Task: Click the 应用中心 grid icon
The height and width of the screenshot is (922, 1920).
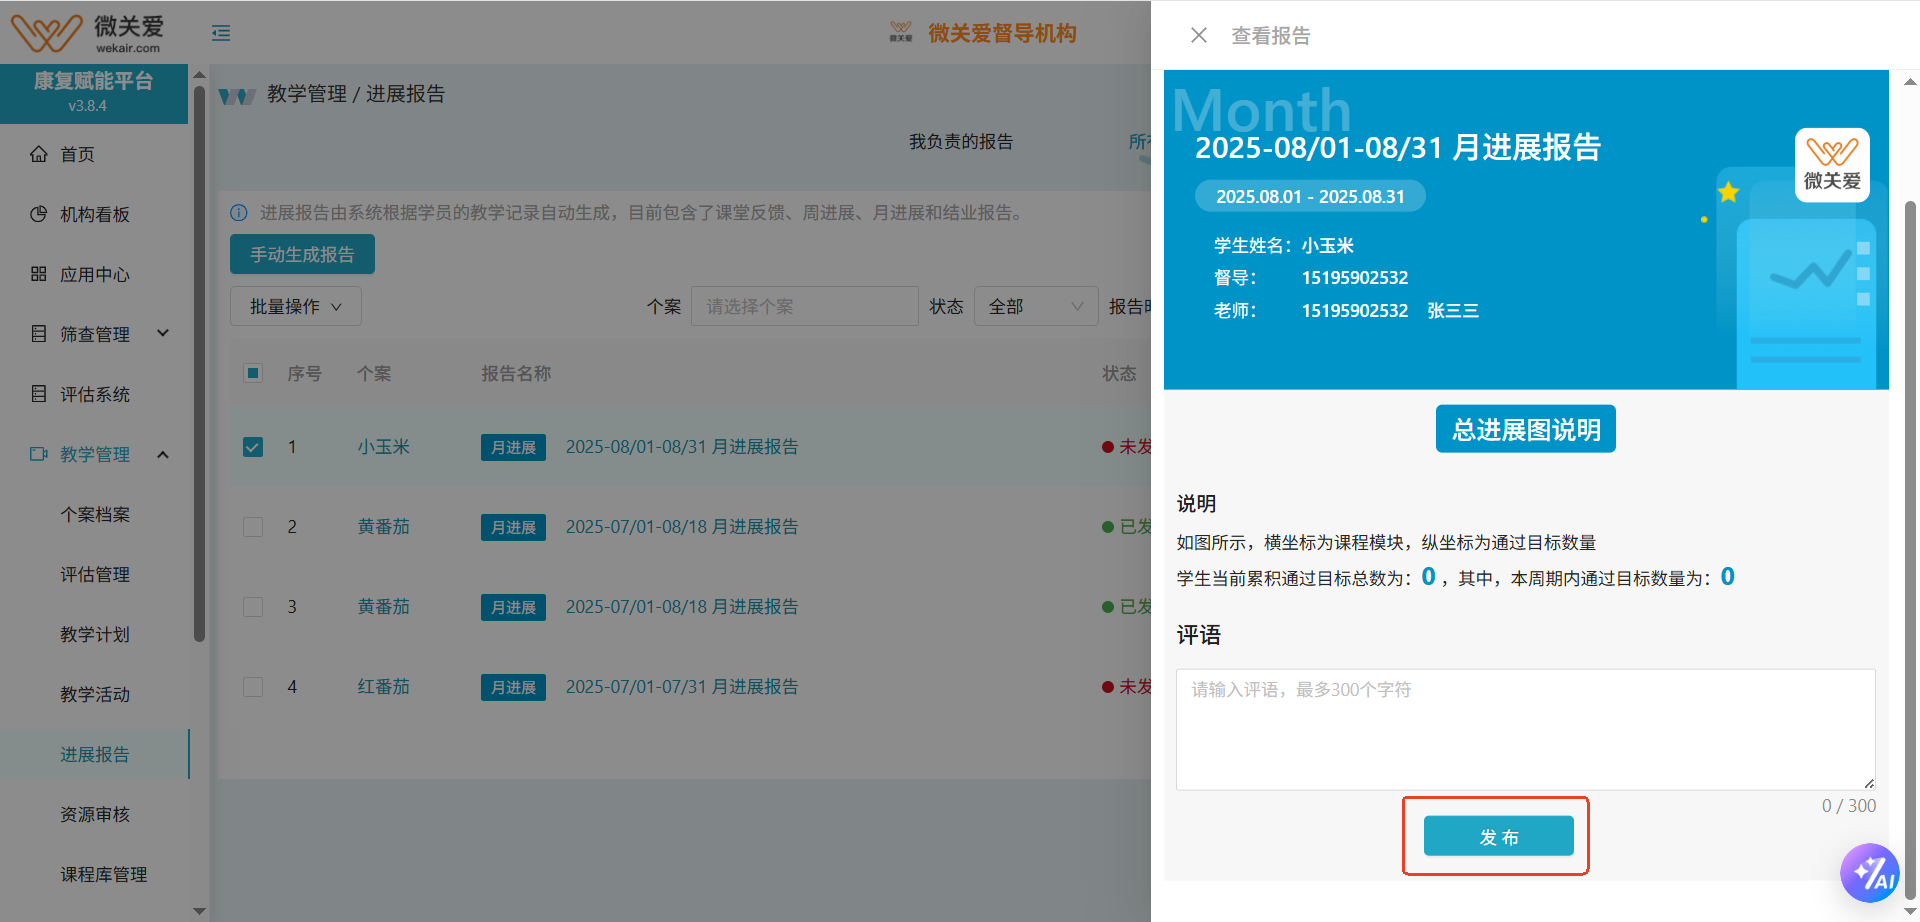Action: (x=39, y=274)
